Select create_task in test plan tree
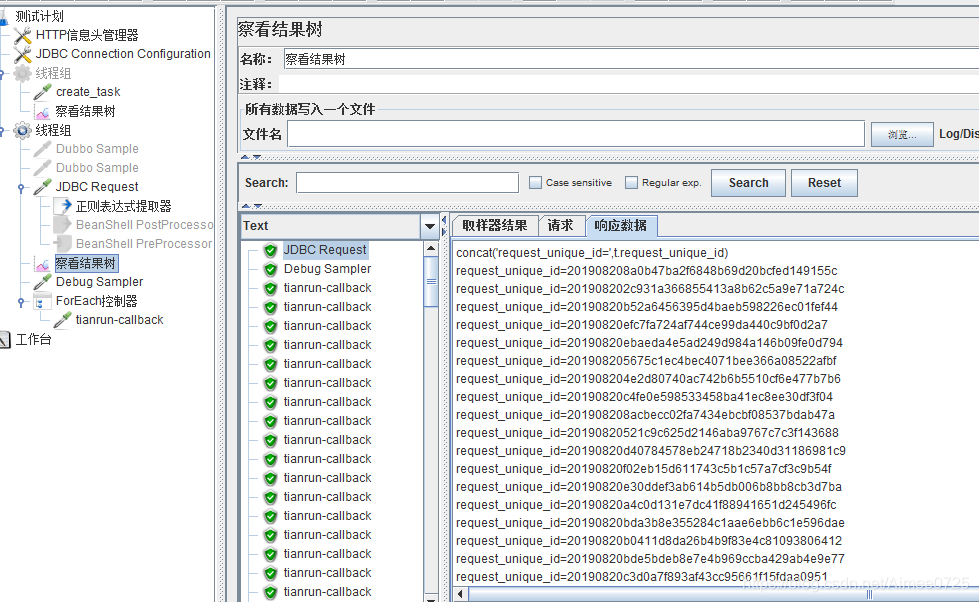979x602 pixels. [88, 92]
